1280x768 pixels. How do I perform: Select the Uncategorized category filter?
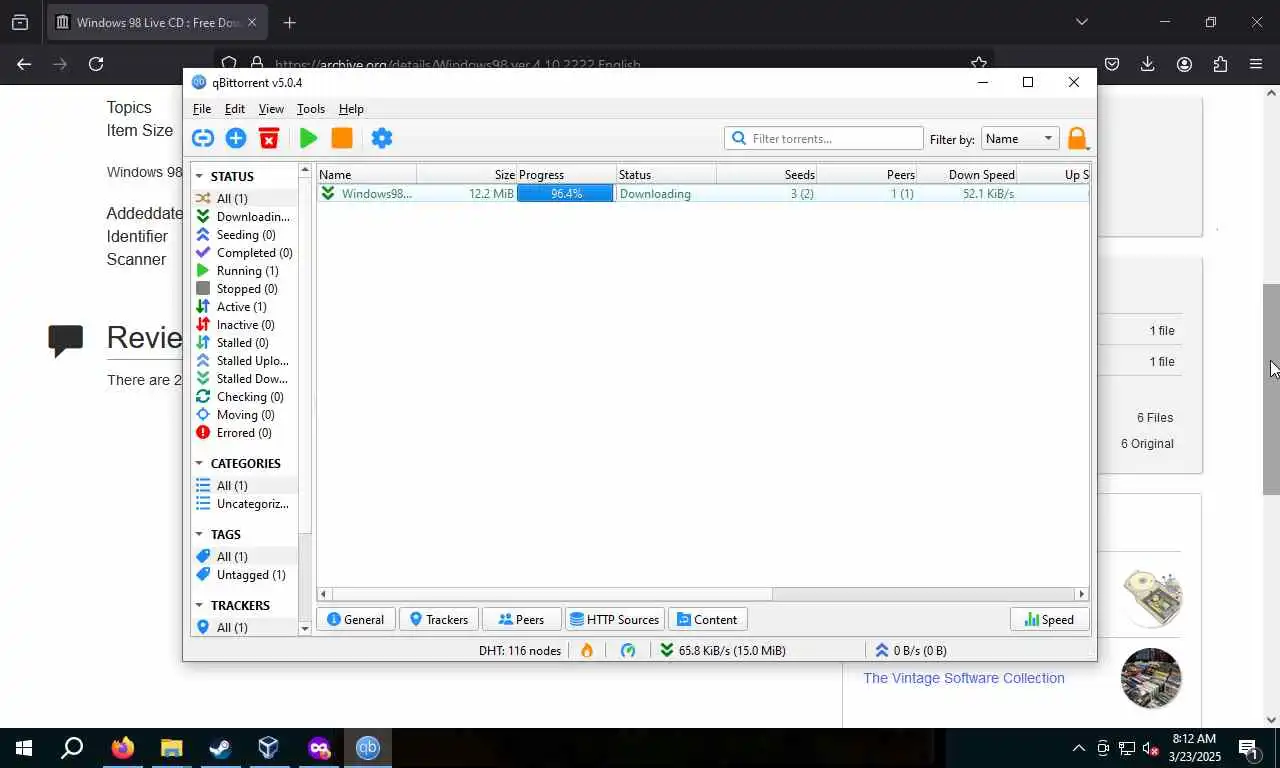coord(244,503)
